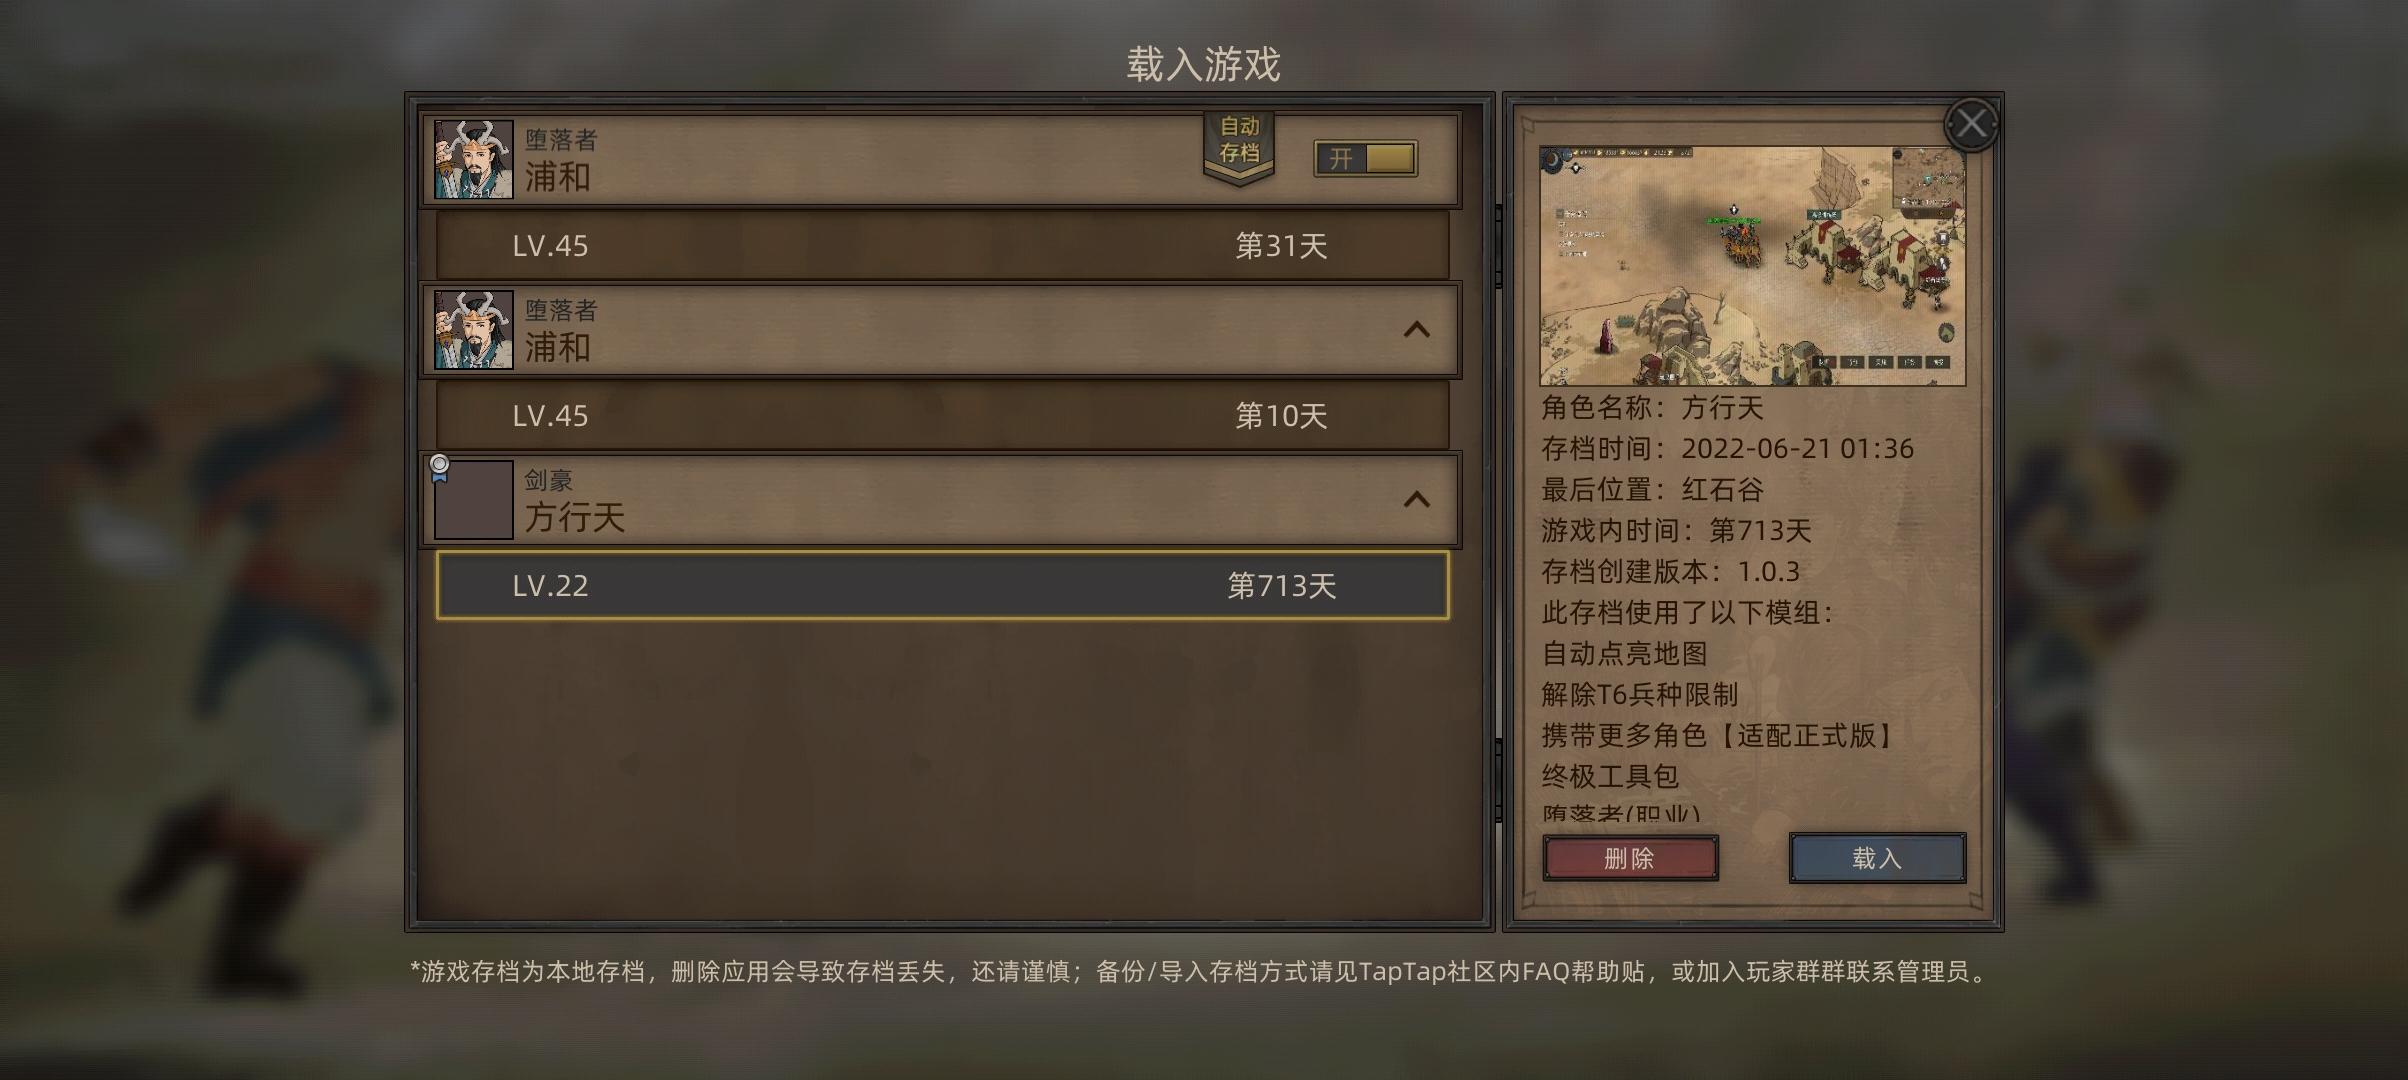
Task: Click the 终极工具包 mod entry
Action: 1610,776
